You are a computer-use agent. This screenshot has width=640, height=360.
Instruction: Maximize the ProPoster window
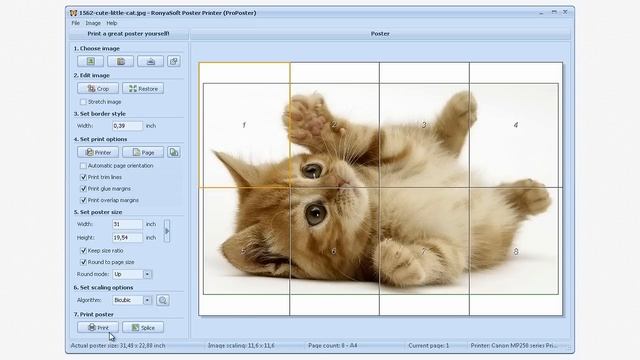pyautogui.click(x=554, y=12)
